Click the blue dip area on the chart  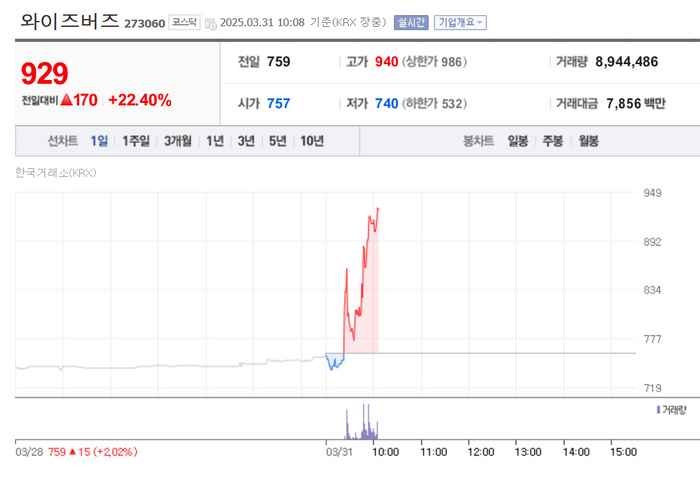pos(334,361)
